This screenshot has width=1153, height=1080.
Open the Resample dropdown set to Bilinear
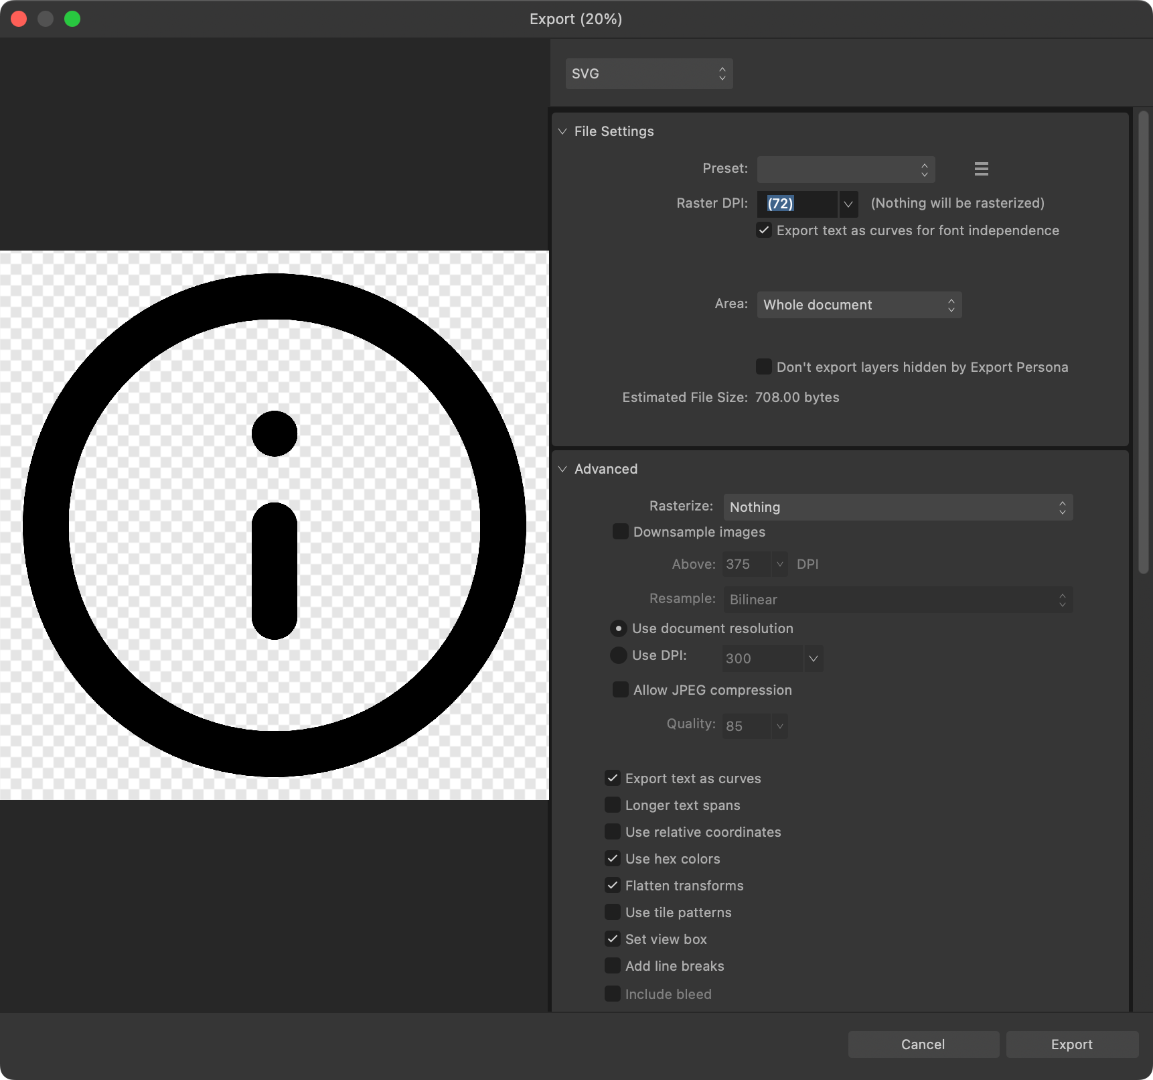click(x=897, y=600)
